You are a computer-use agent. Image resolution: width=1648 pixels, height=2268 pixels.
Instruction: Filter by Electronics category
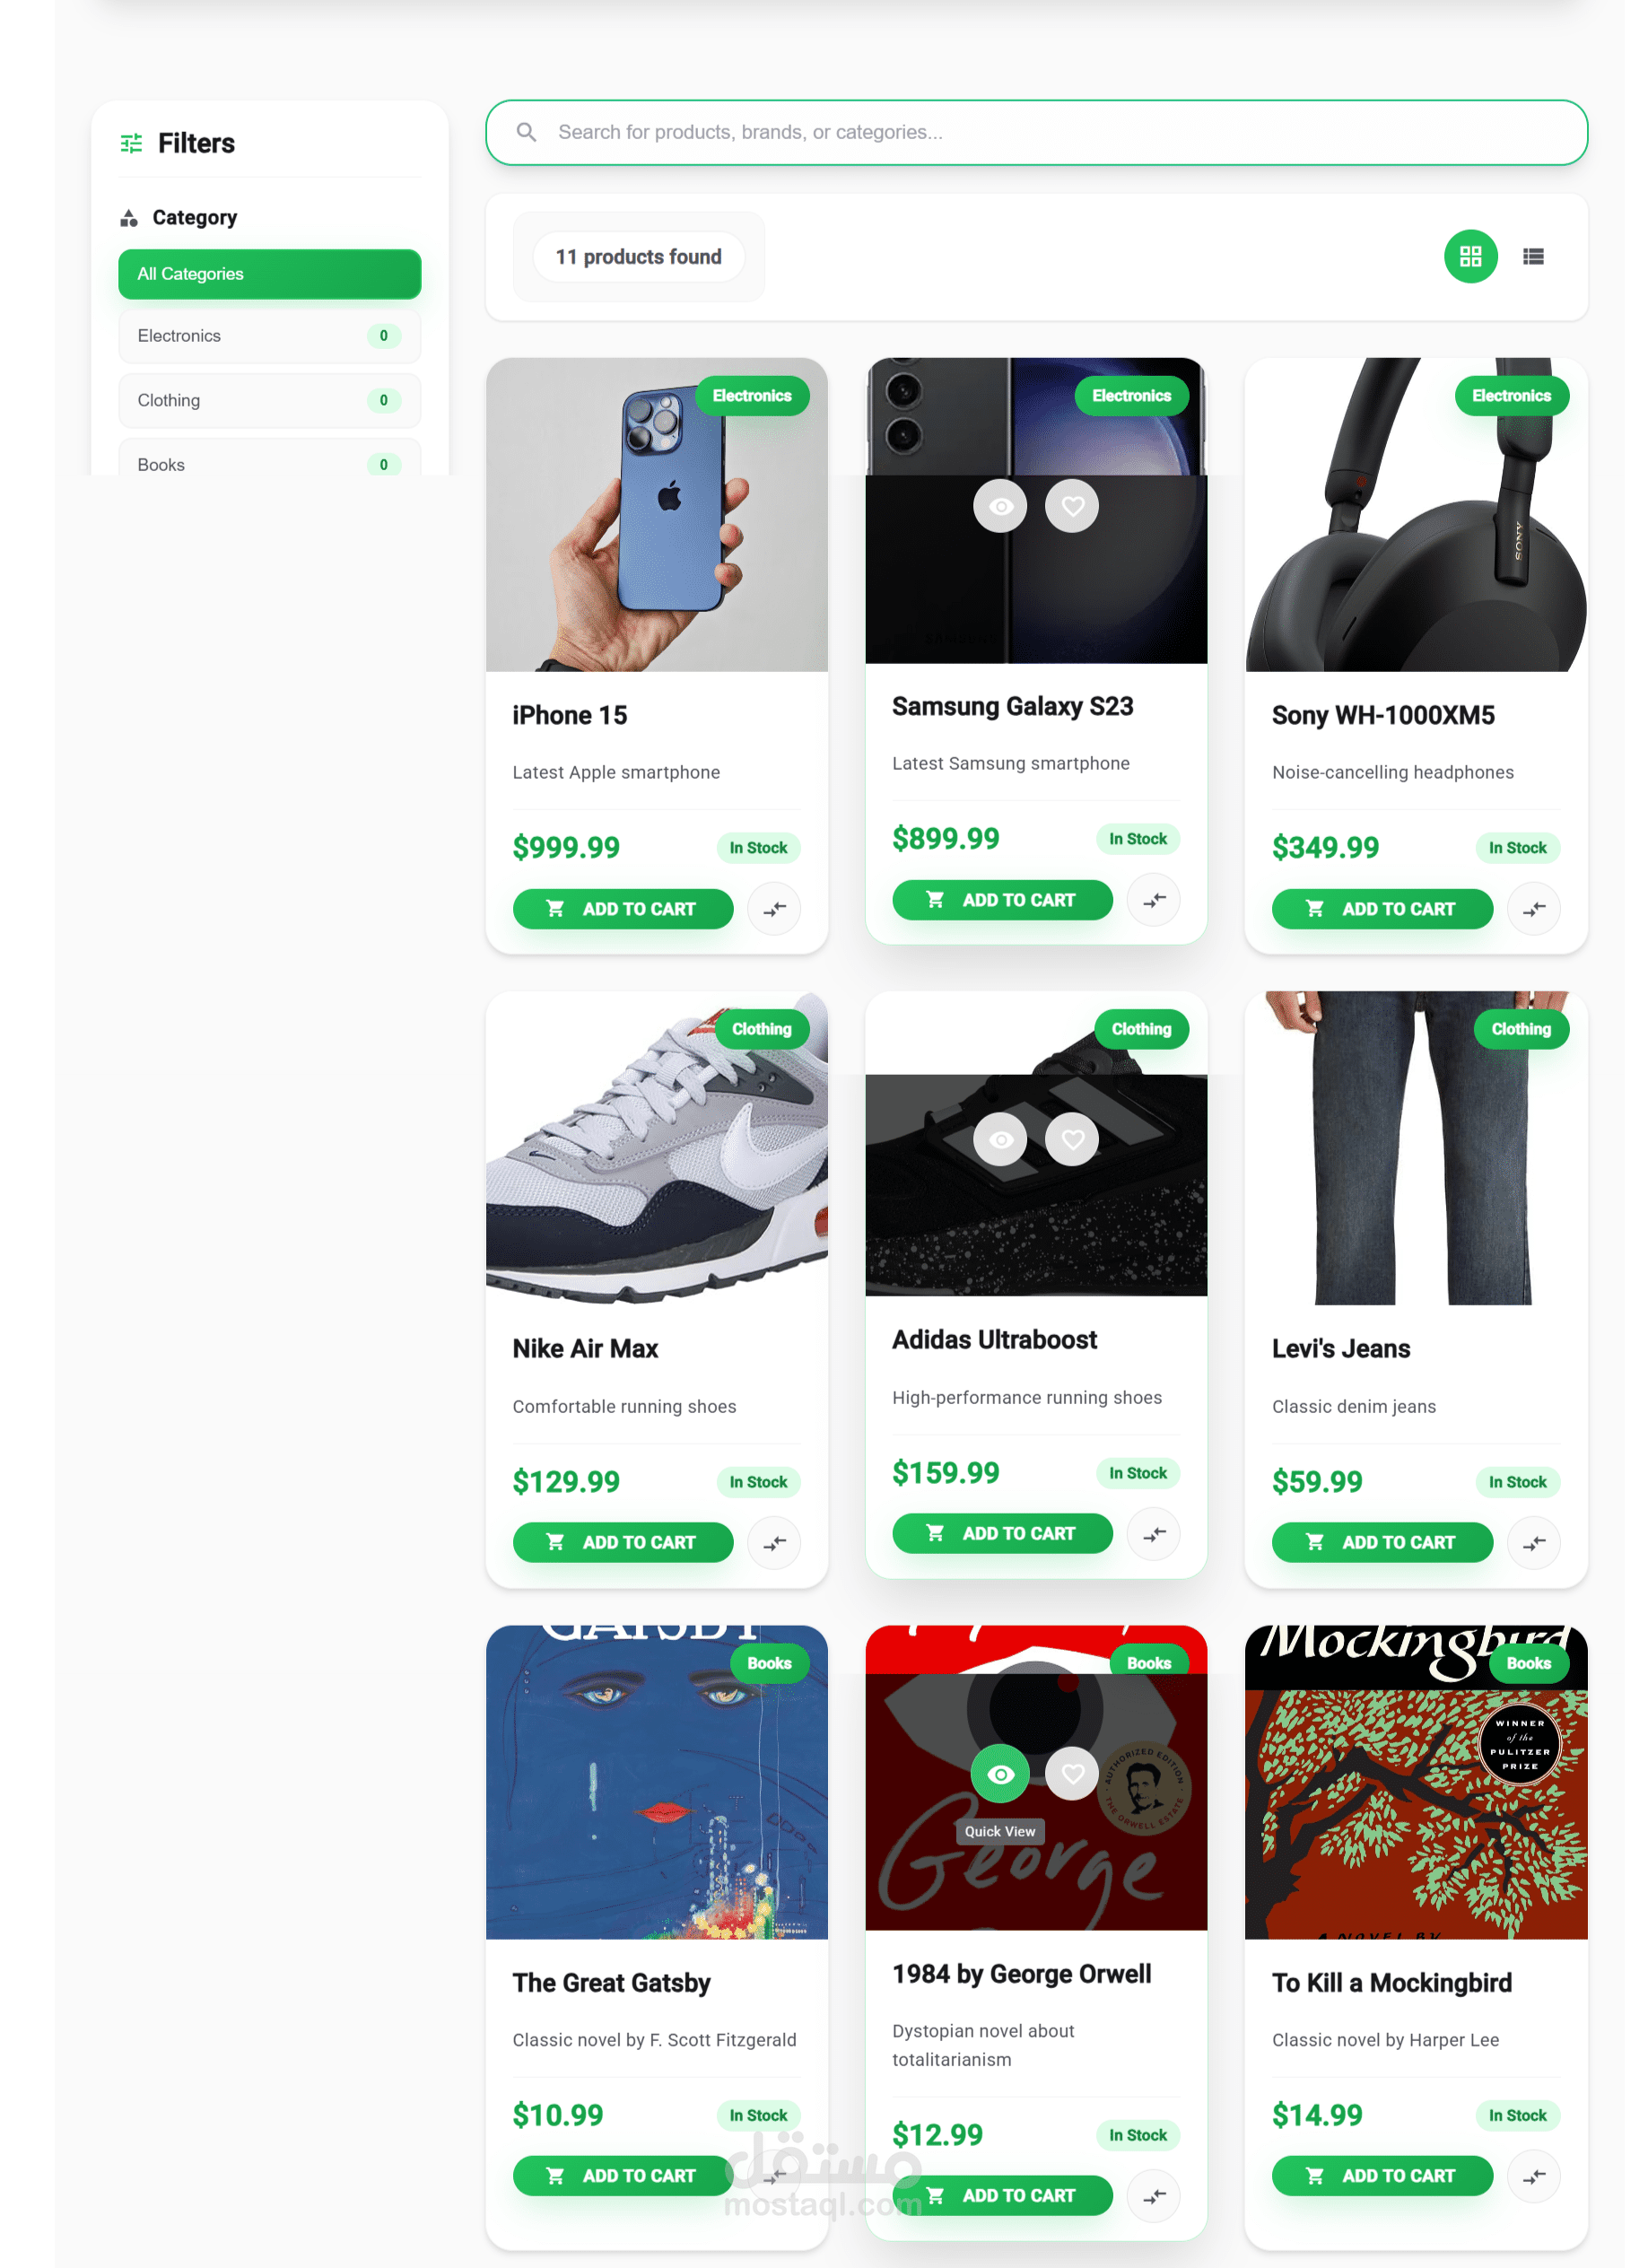(269, 336)
